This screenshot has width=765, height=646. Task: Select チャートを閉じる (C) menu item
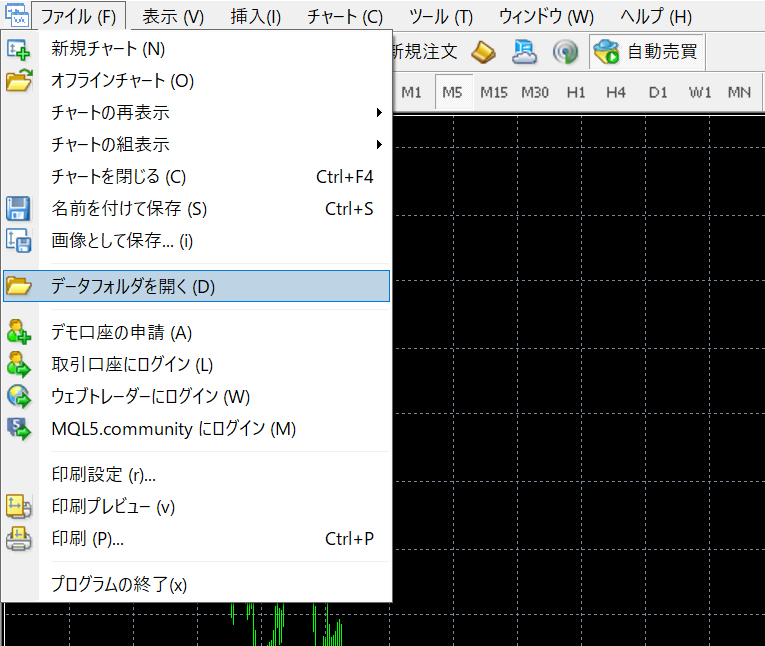click(x=196, y=177)
